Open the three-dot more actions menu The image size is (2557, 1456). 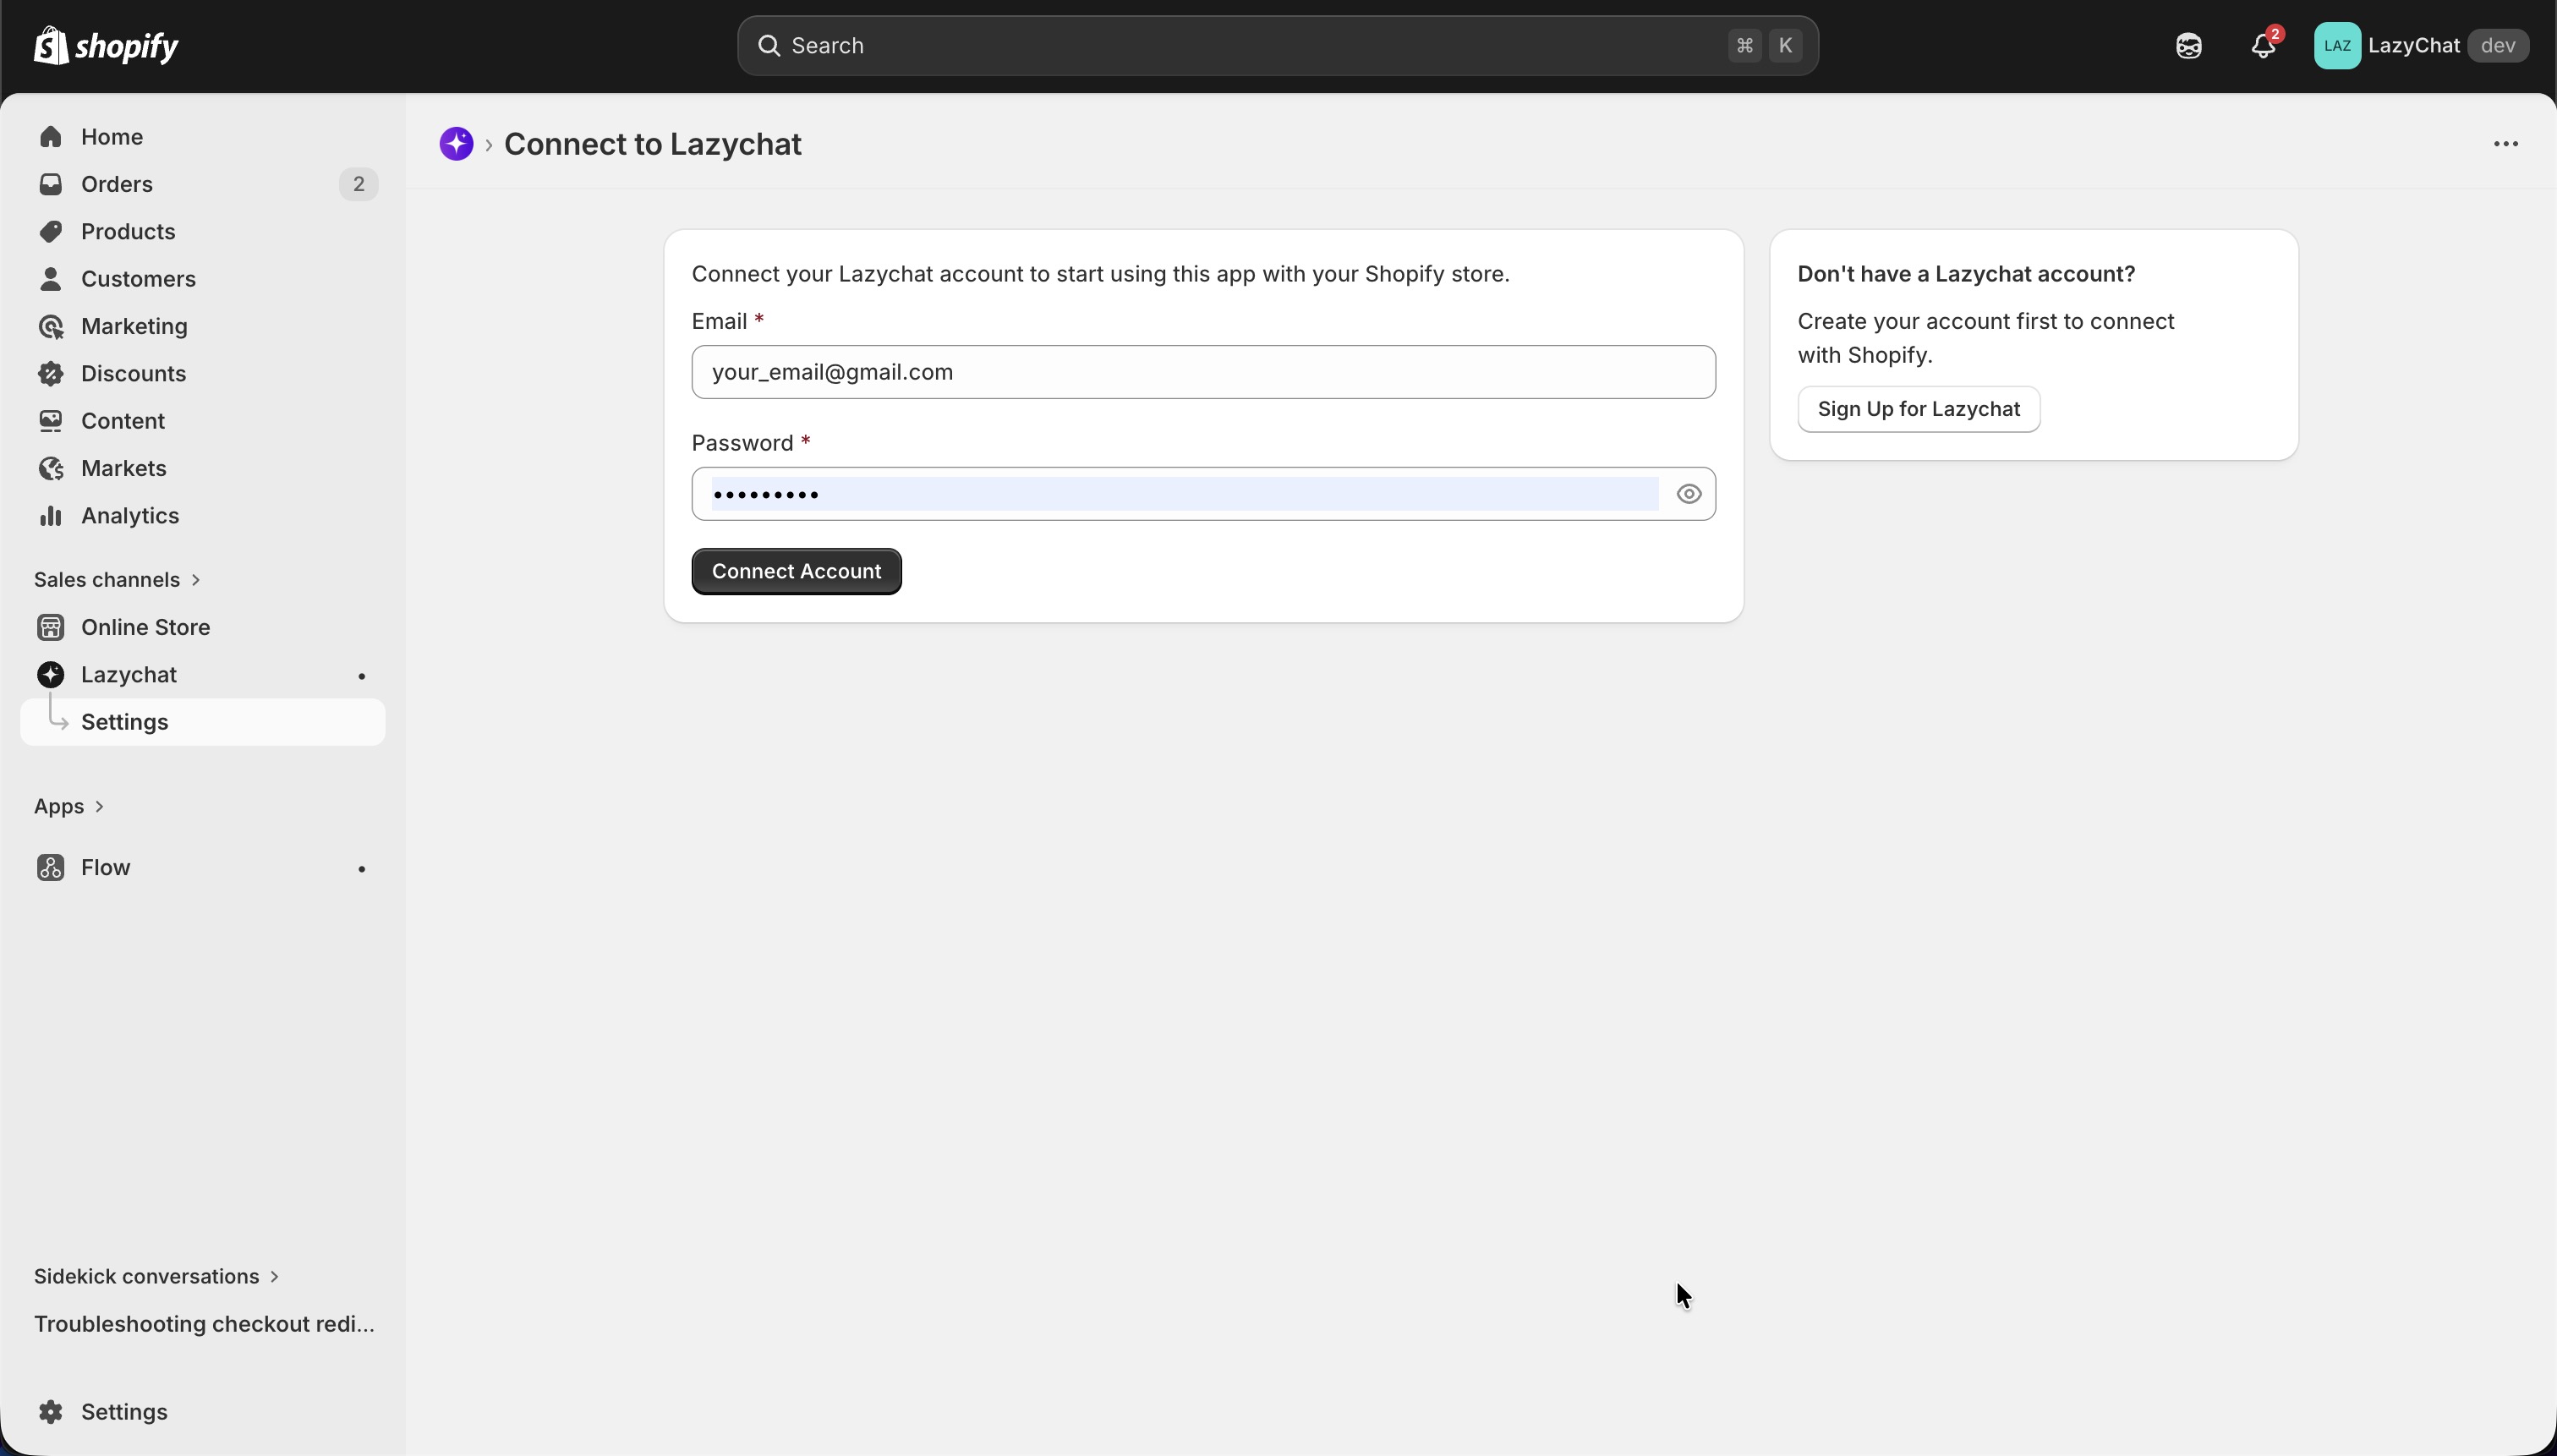(2505, 144)
